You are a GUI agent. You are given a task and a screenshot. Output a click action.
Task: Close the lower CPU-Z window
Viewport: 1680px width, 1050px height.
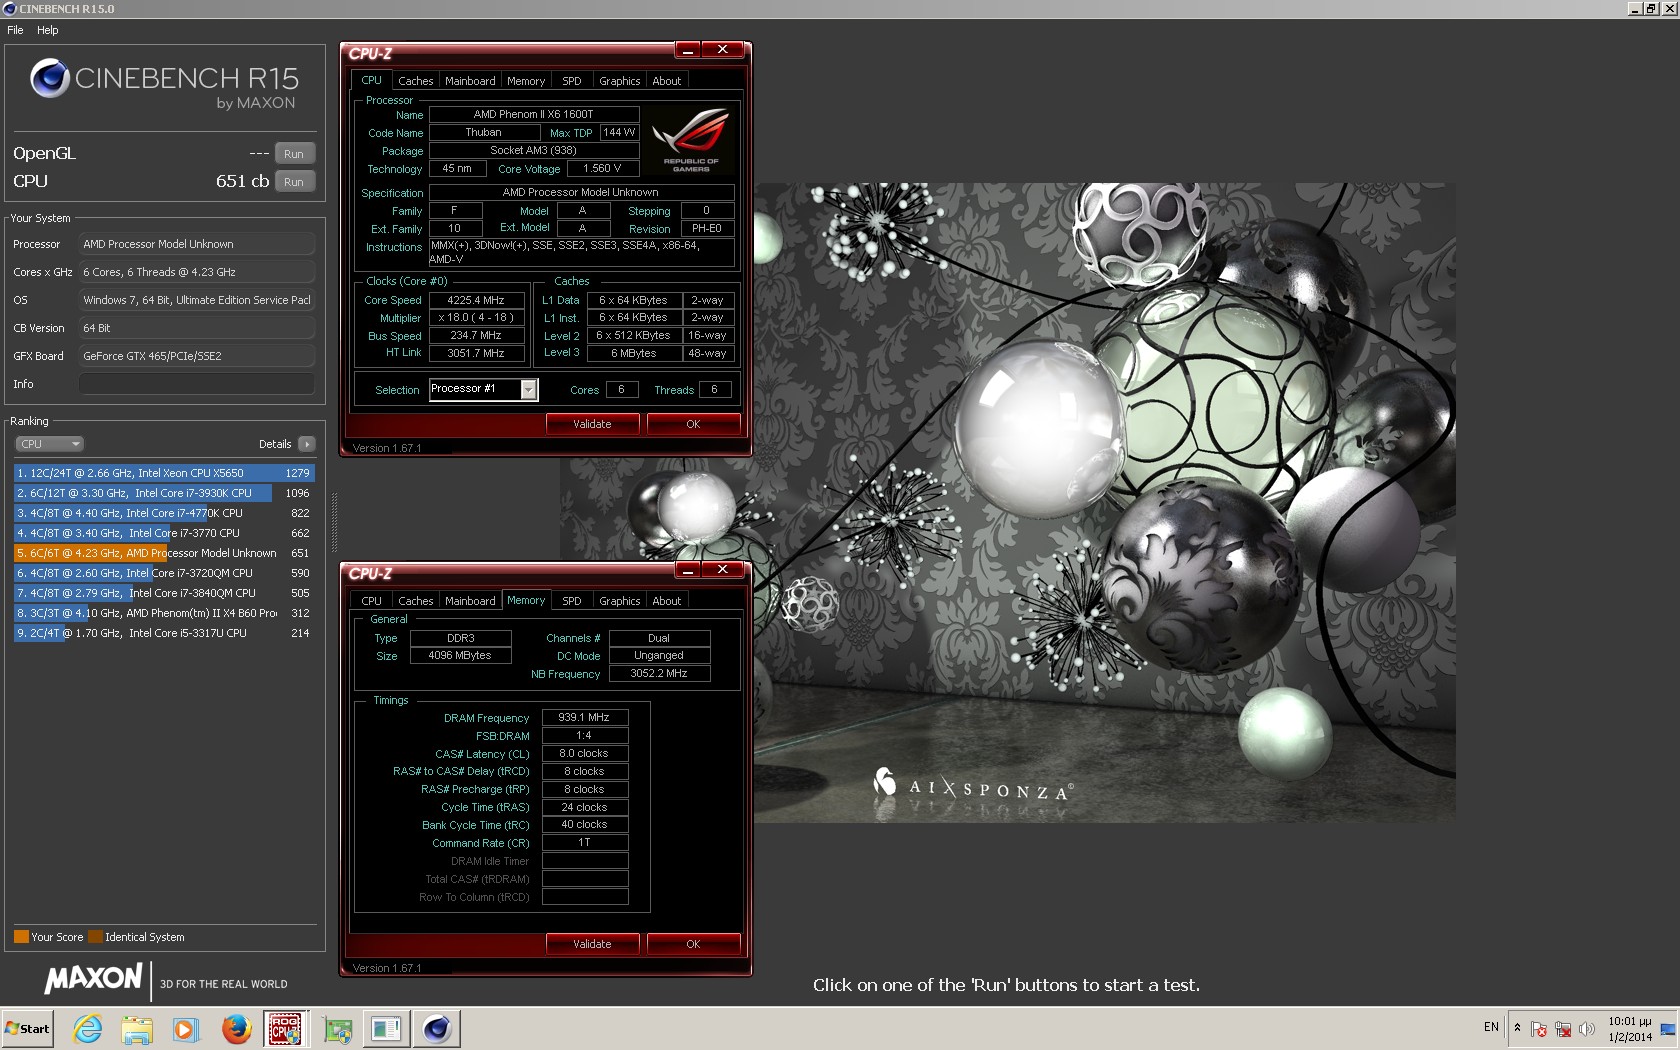[722, 570]
